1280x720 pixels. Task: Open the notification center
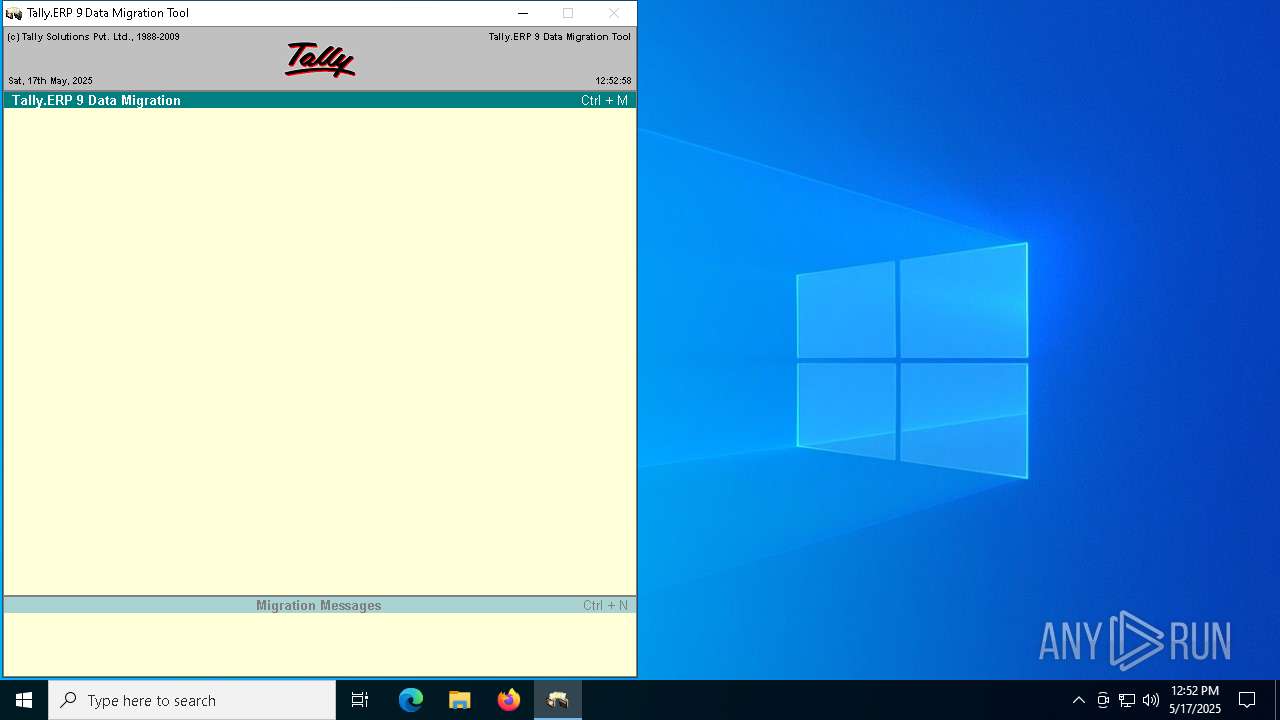tap(1247, 700)
